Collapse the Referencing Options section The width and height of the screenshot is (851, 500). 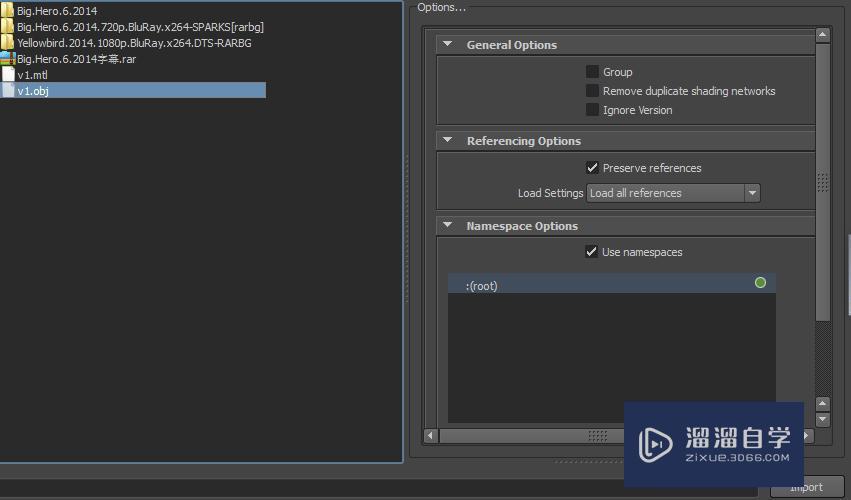tap(448, 140)
